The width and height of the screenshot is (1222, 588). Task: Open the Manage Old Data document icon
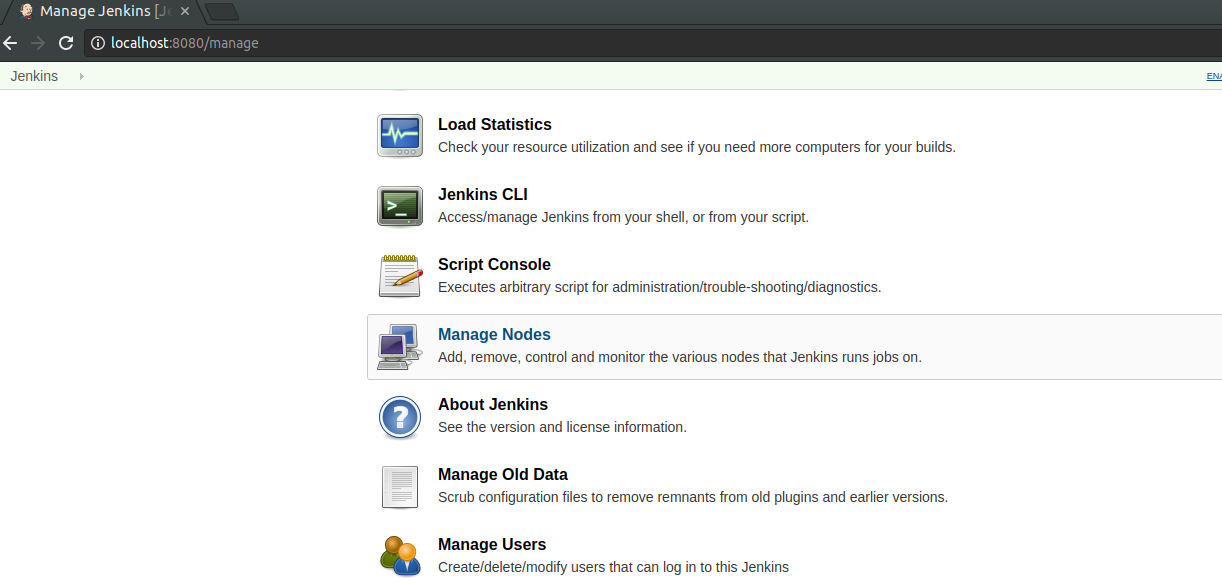[400, 487]
